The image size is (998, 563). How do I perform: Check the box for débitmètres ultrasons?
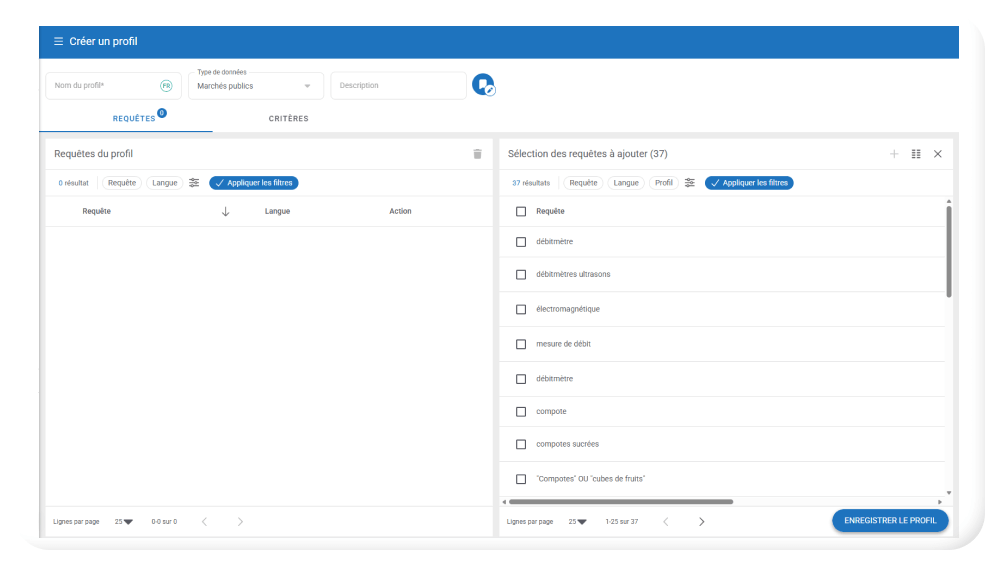[x=521, y=275]
